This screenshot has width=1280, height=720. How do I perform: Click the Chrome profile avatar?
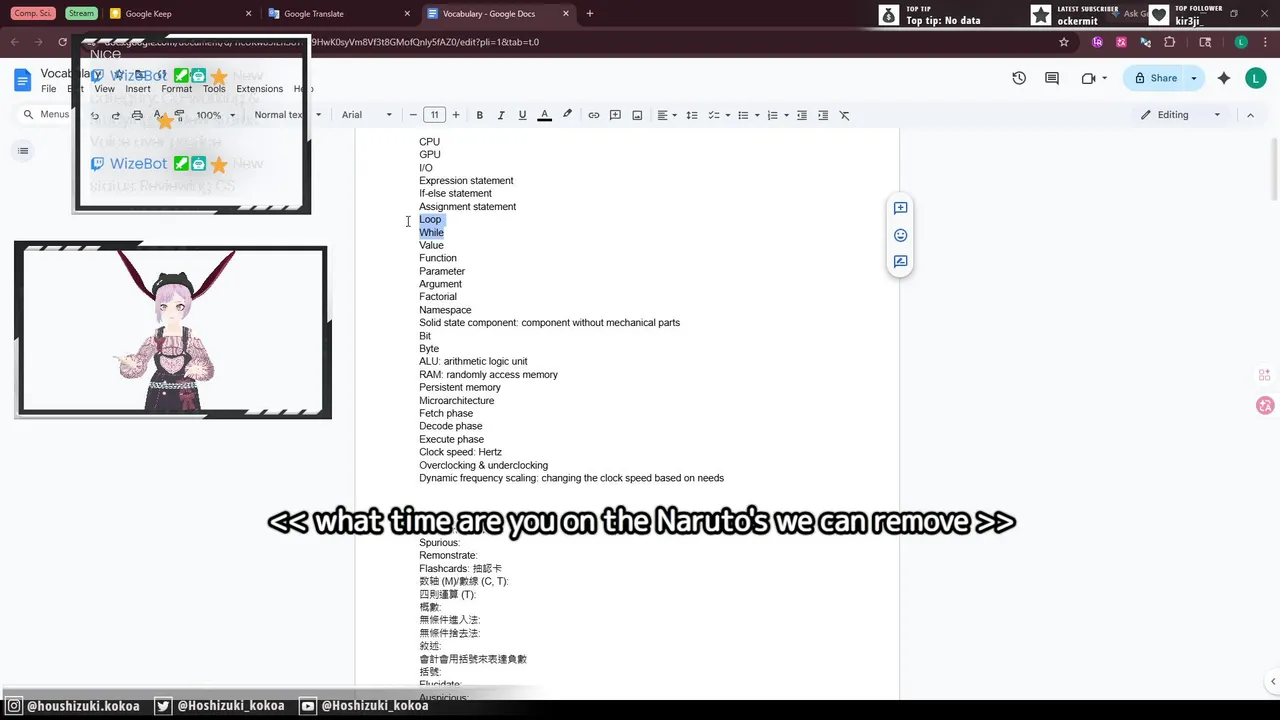1241,42
